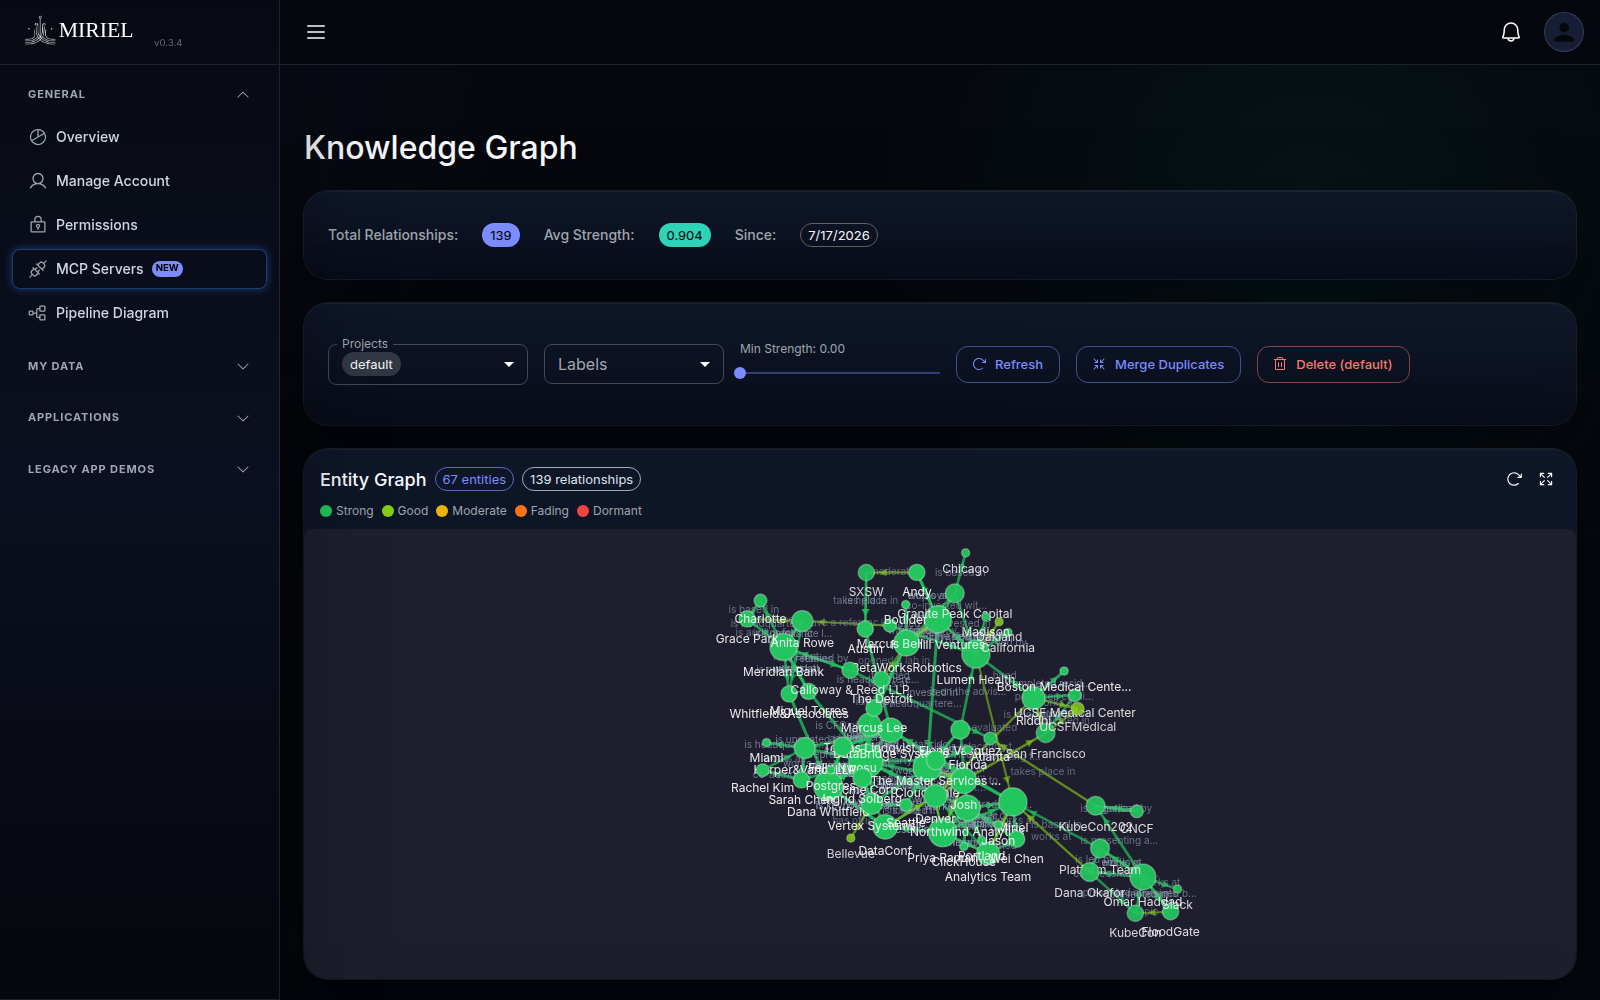Click the 139 total relationships badge

(501, 235)
